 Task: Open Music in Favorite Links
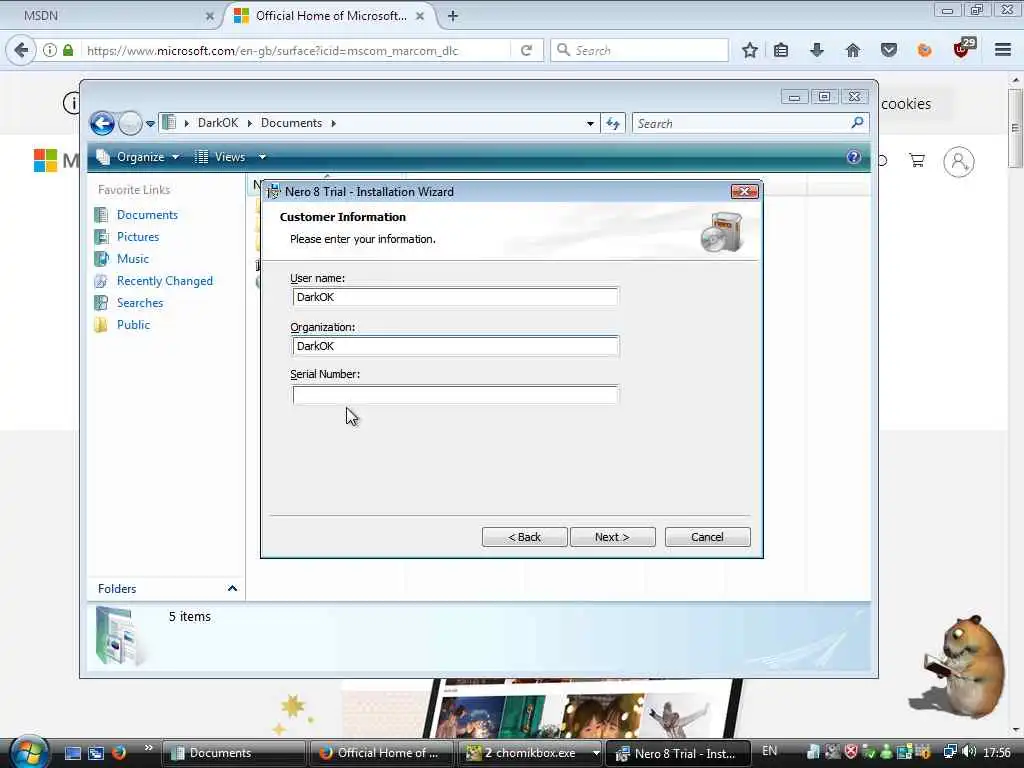click(133, 259)
